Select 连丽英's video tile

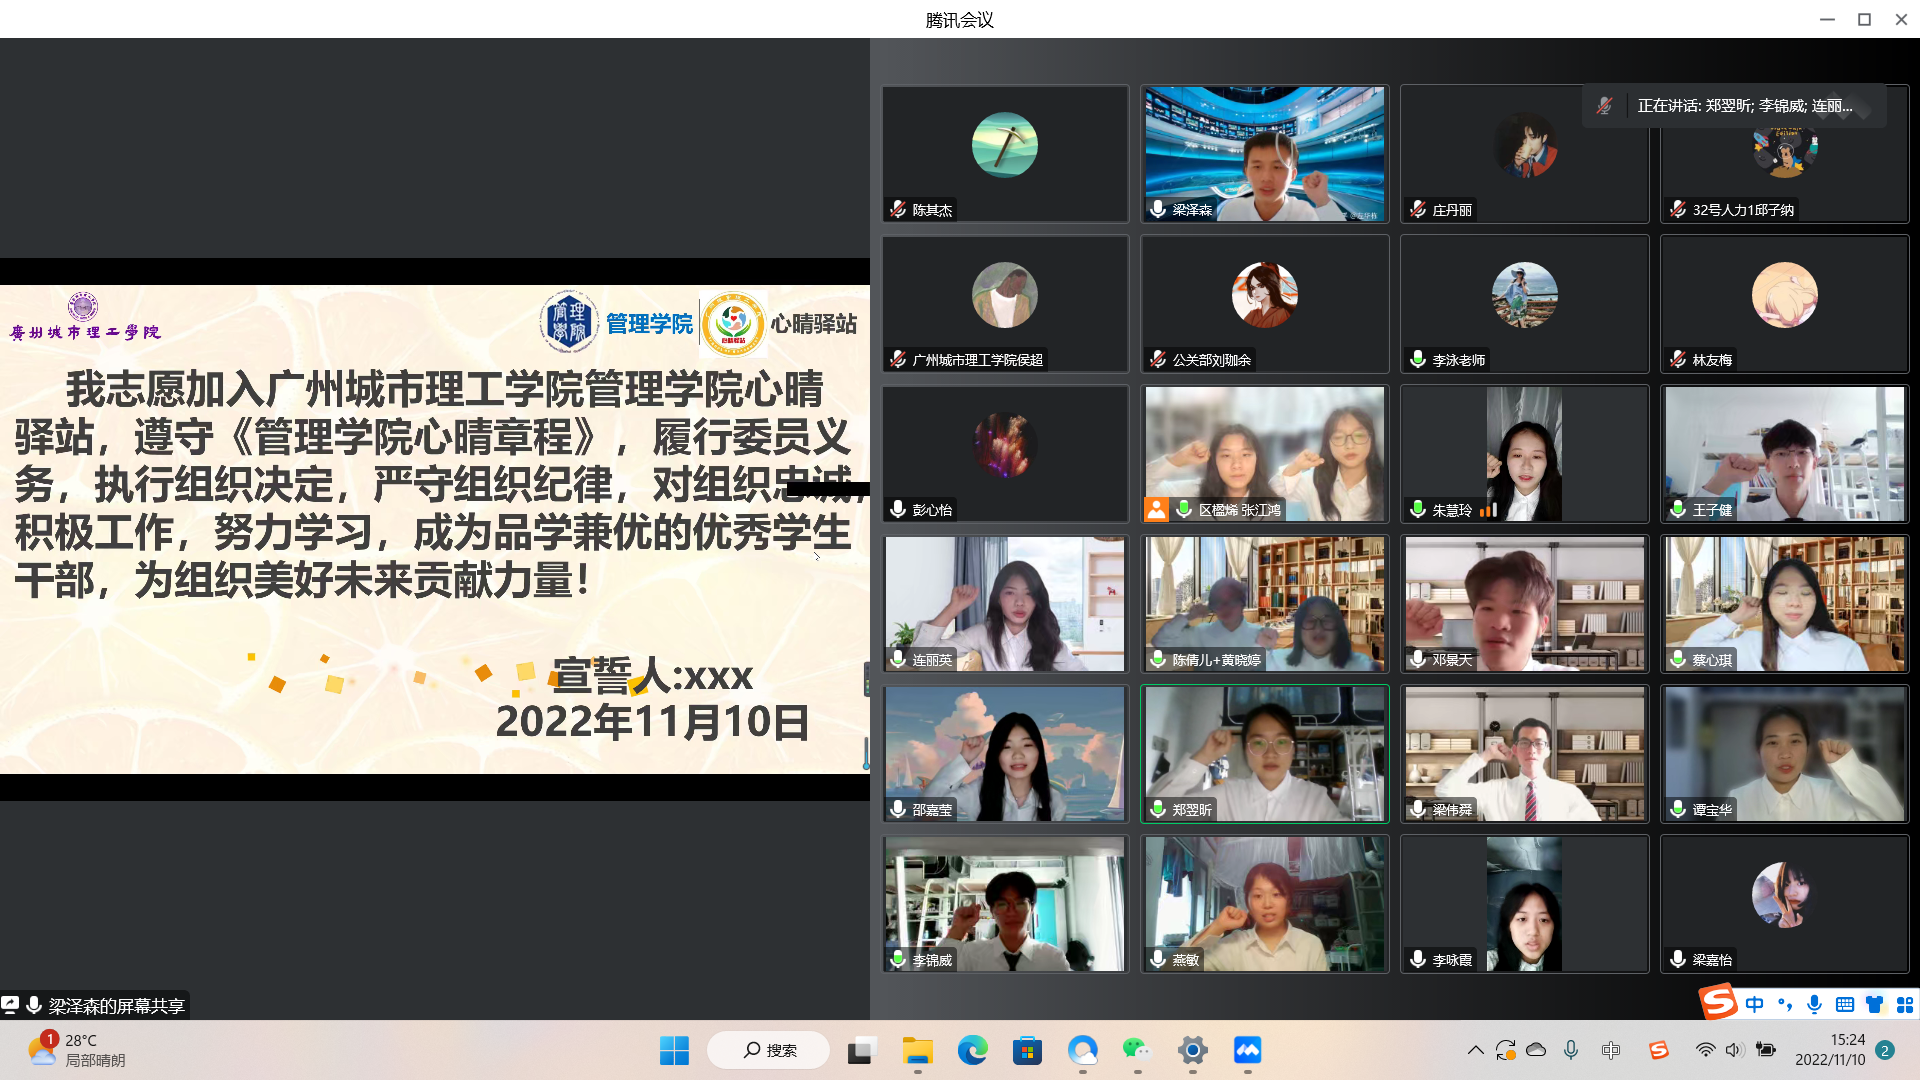[1005, 604]
